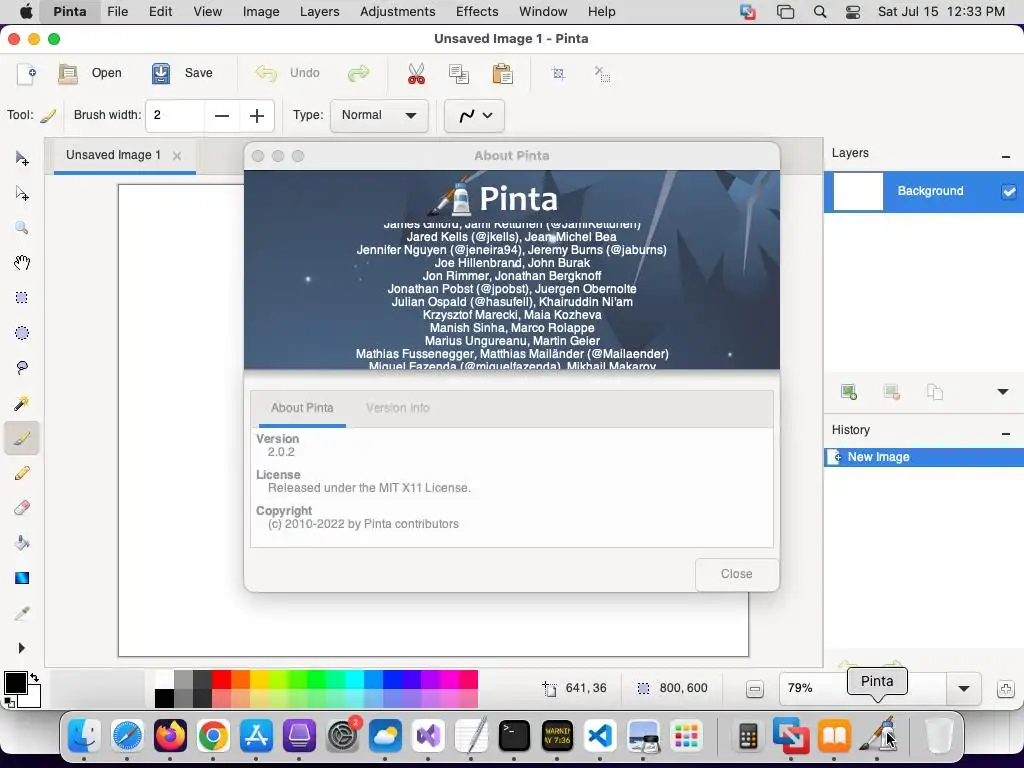Image resolution: width=1024 pixels, height=768 pixels.
Task: Select the About Pinta tab
Action: click(302, 408)
